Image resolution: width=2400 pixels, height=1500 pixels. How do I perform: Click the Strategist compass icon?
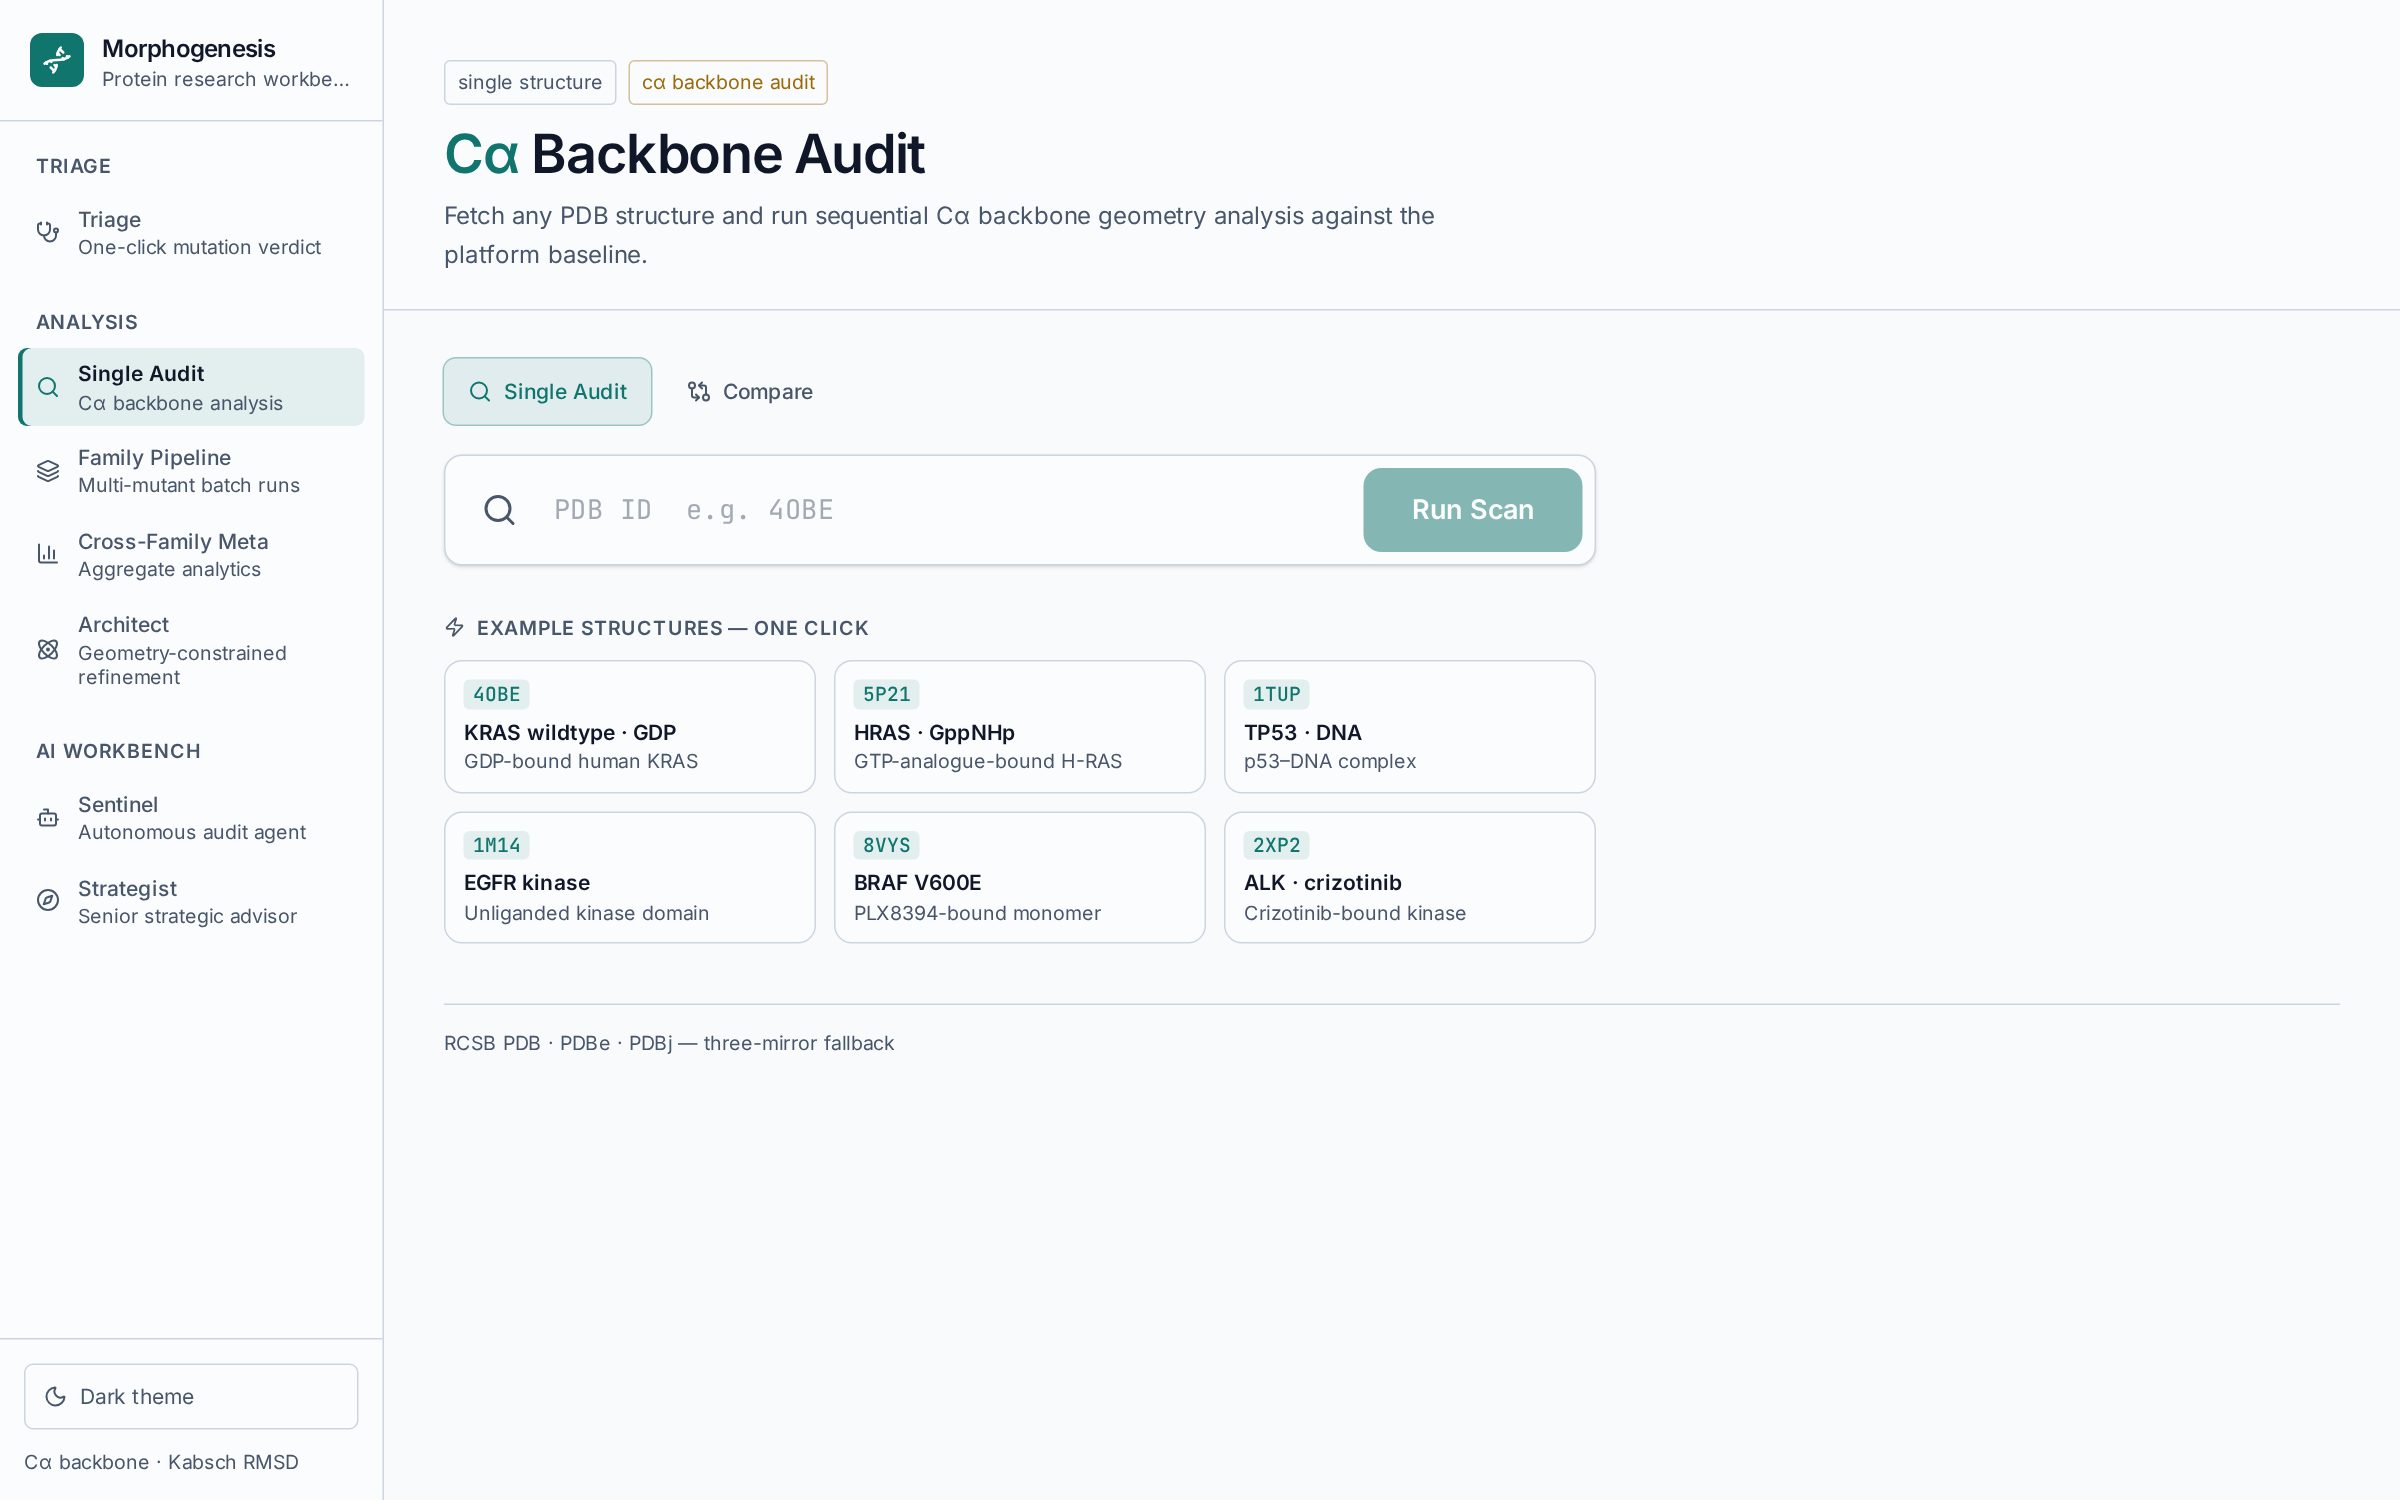pyautogui.click(x=48, y=901)
